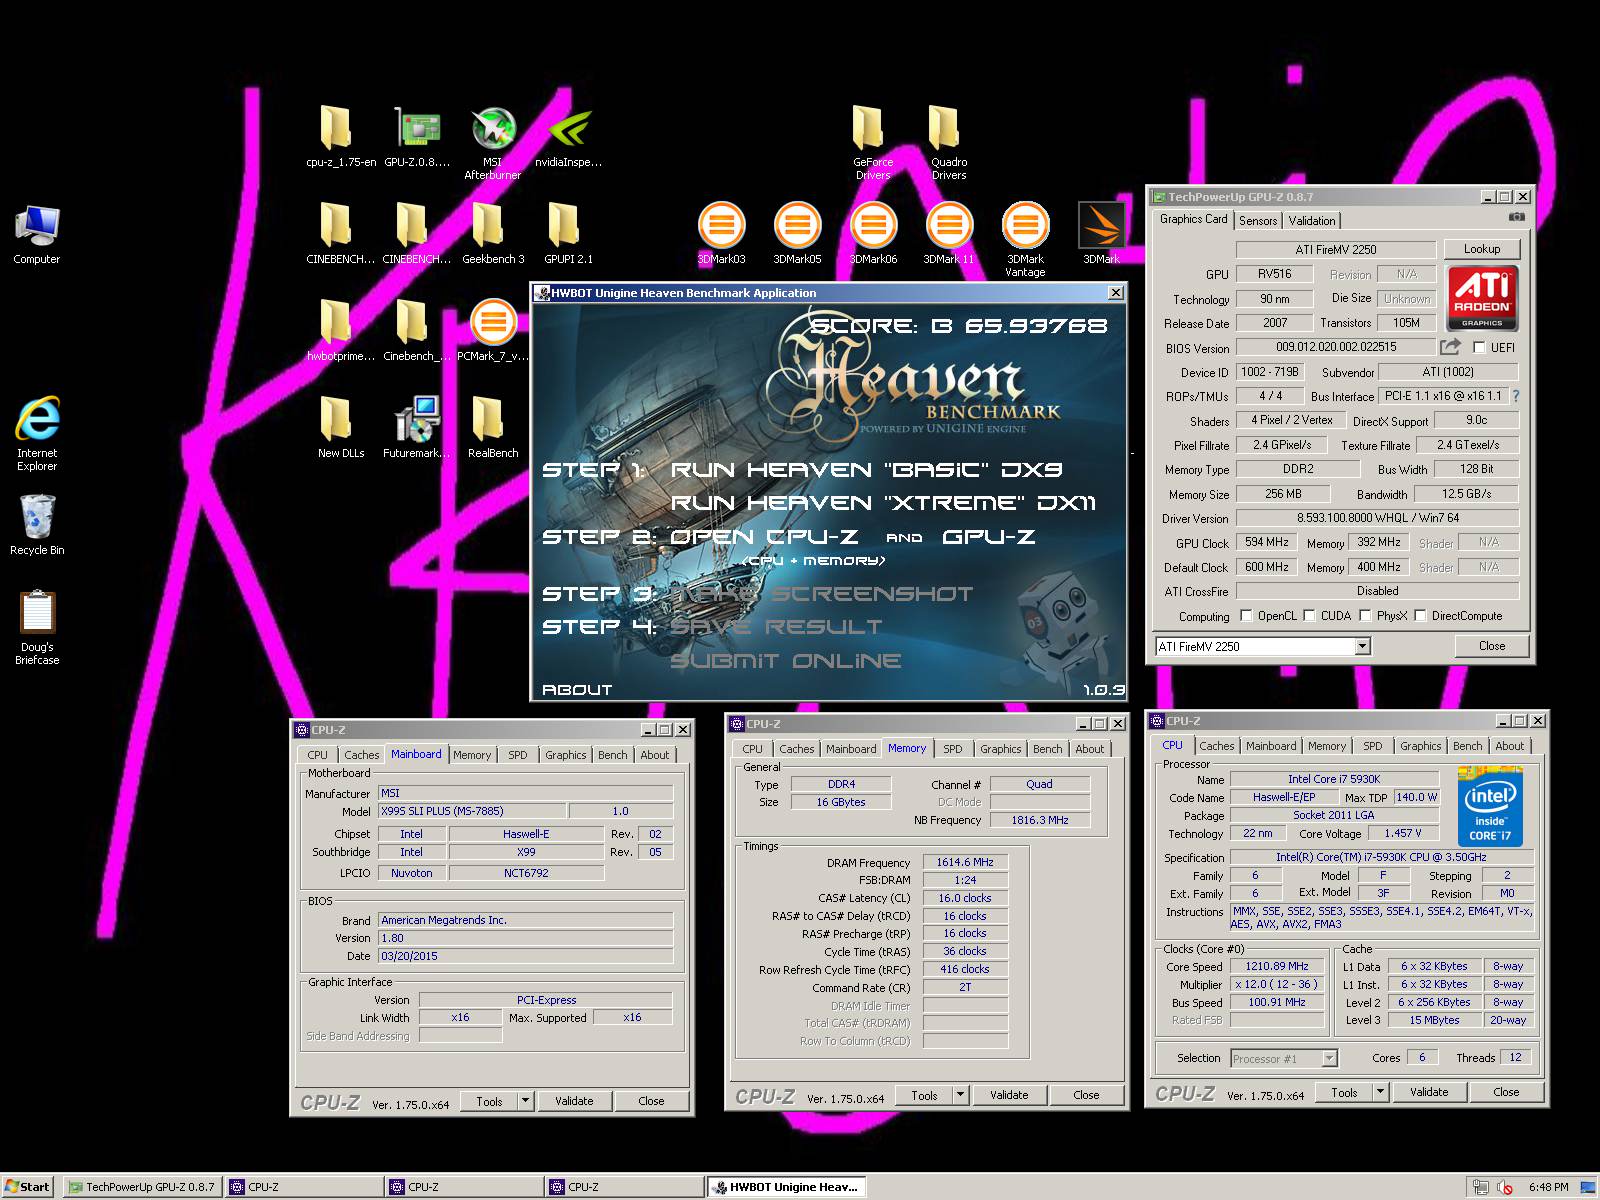Screen dimensions: 1600x1200
Task: Click Run Heaven Basic DX9
Action: (866, 470)
